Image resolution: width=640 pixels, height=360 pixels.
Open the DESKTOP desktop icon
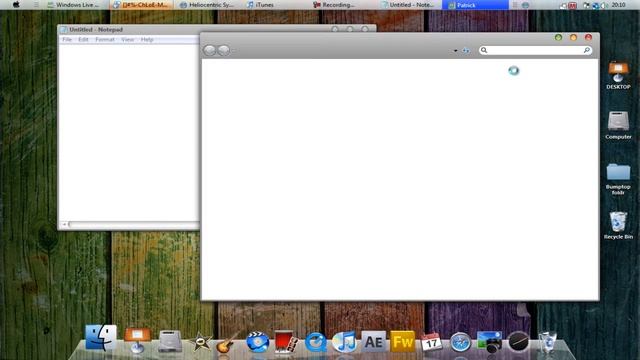click(618, 75)
